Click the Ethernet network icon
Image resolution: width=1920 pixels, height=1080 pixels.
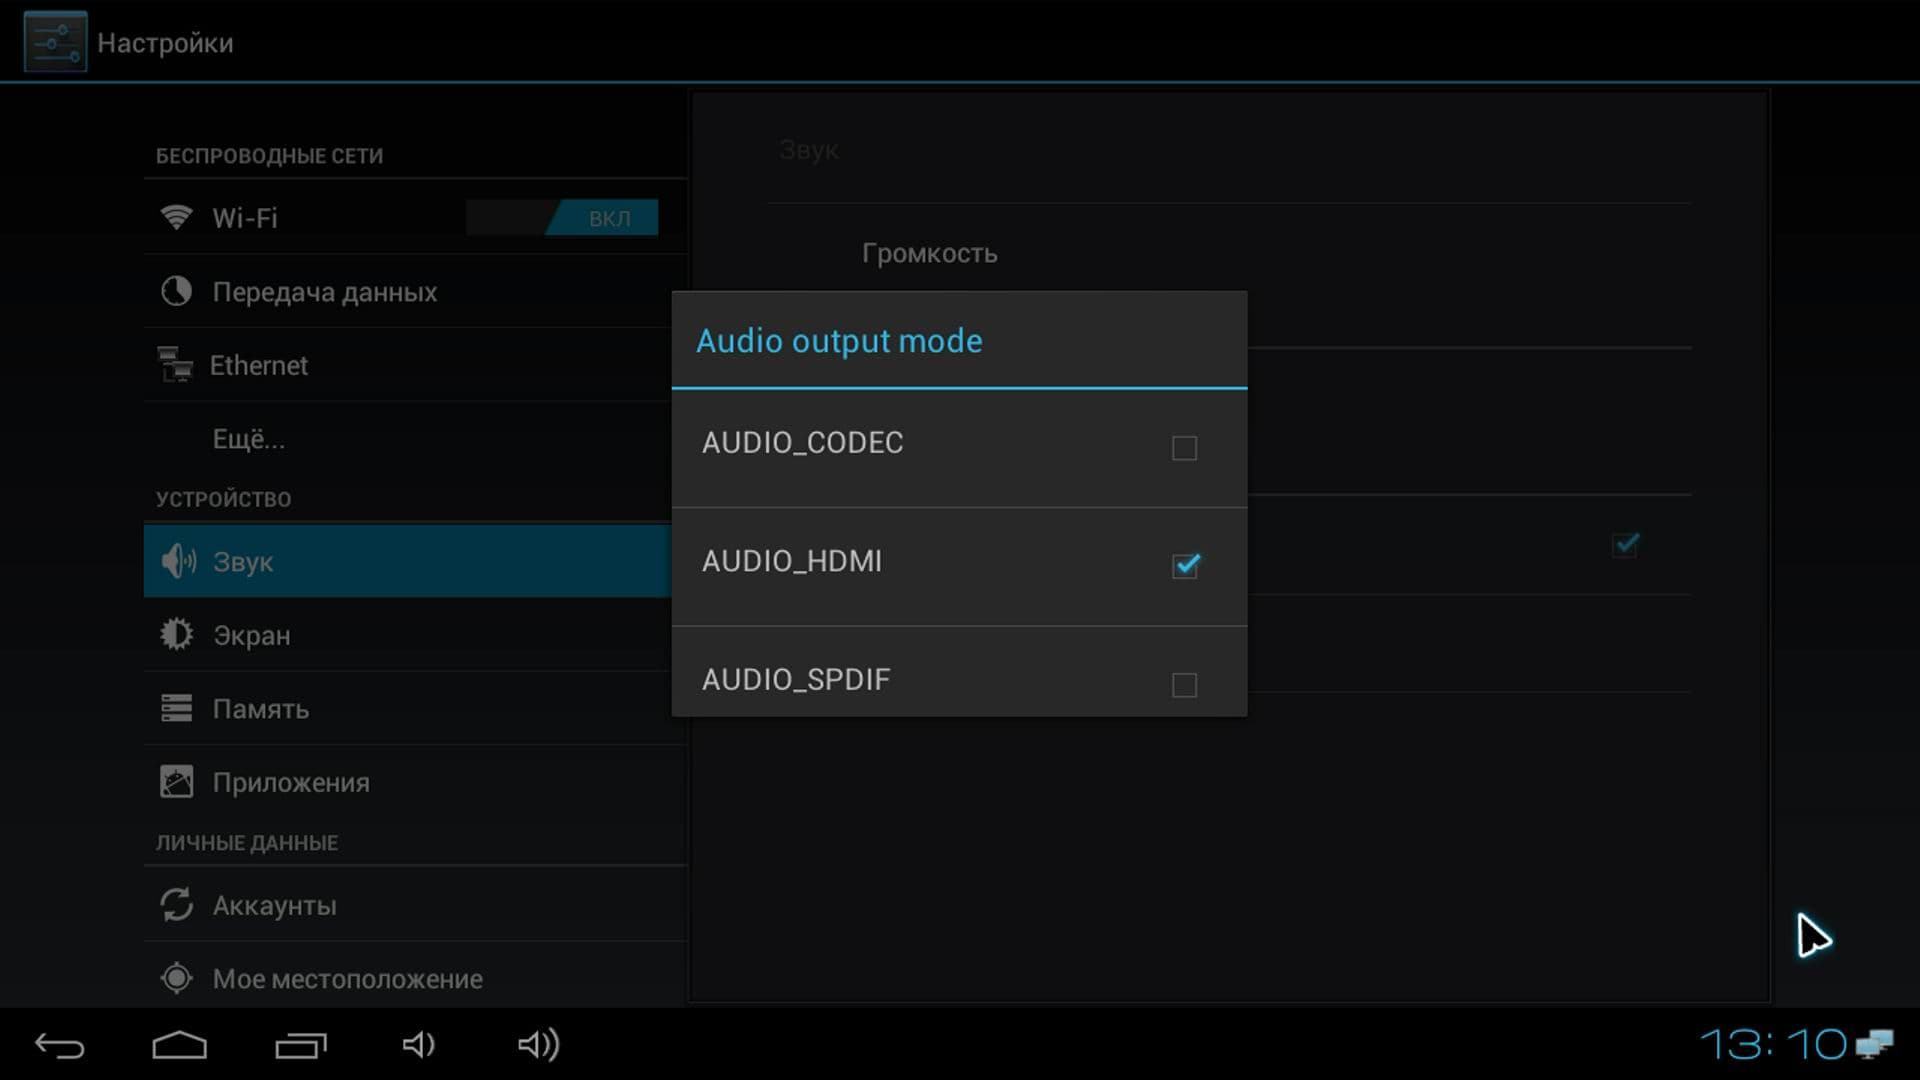(x=175, y=365)
